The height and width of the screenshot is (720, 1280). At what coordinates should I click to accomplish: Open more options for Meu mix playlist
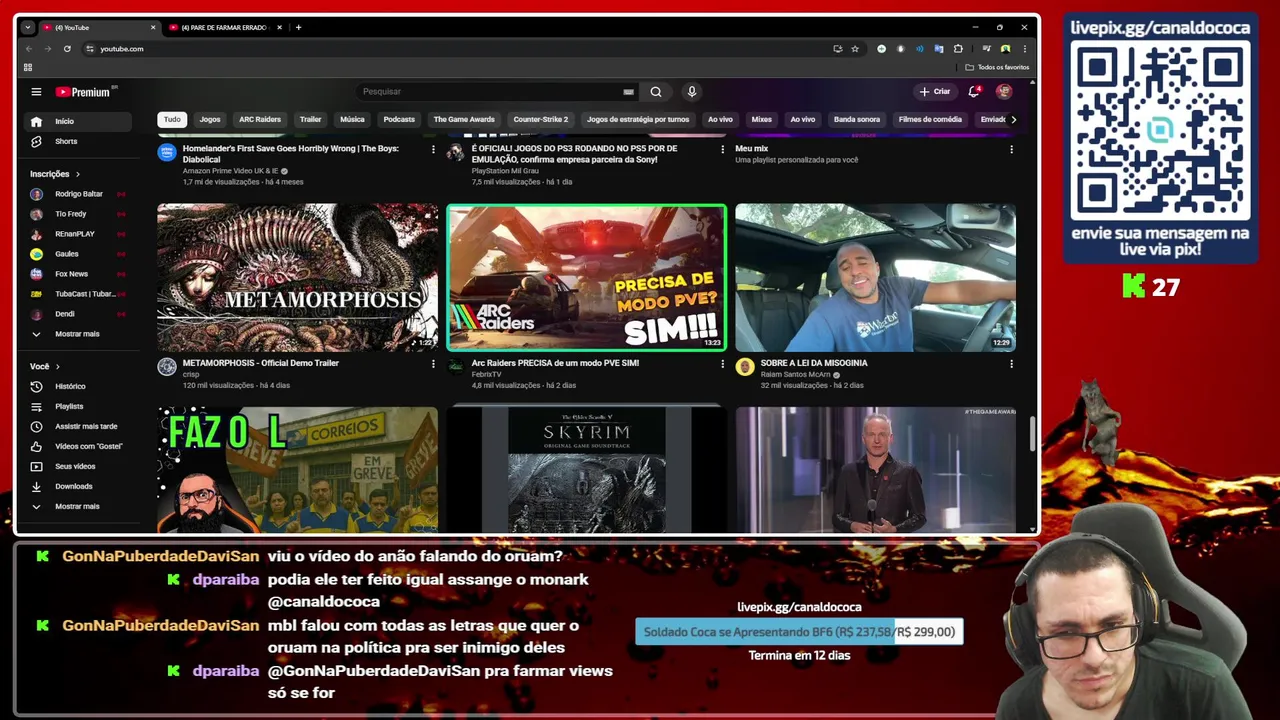1011,150
